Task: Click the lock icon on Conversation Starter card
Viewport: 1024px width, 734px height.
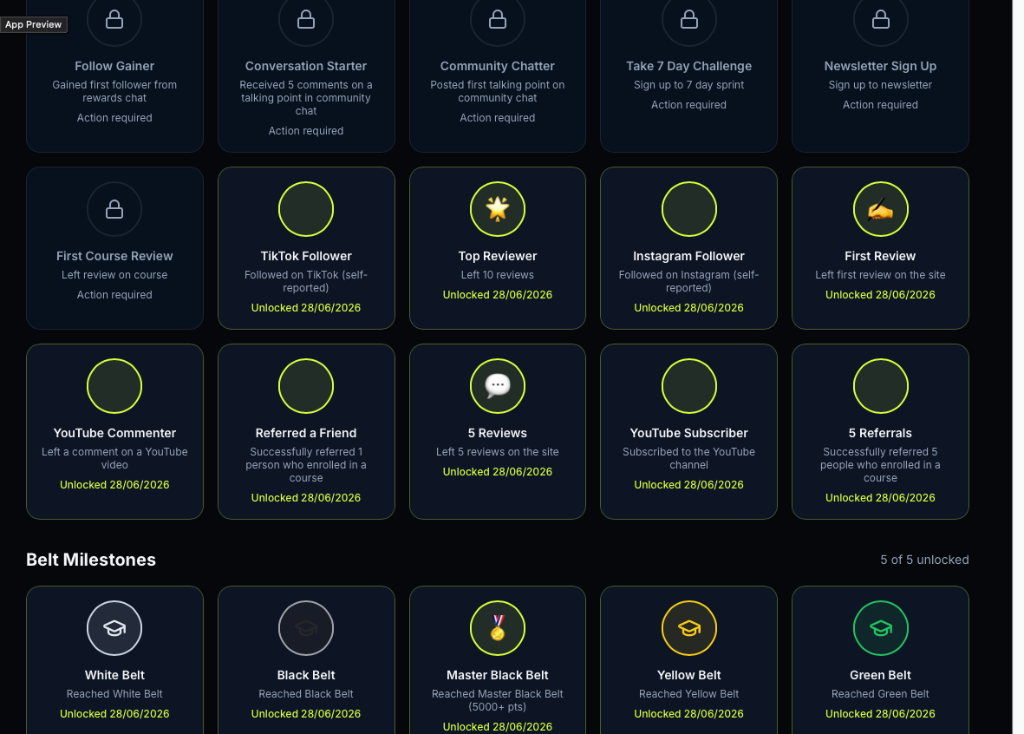Action: tap(306, 20)
